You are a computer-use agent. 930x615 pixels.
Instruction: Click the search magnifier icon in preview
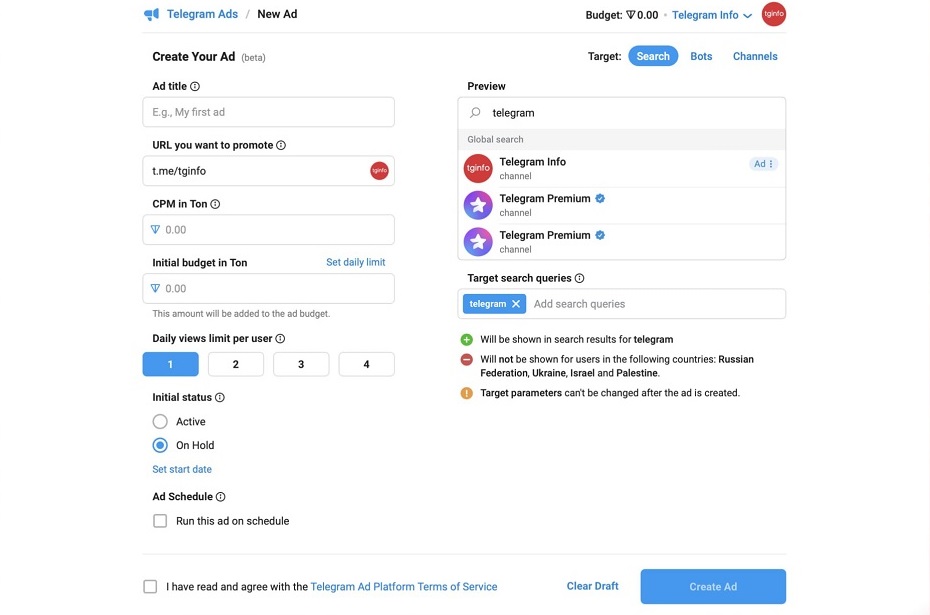coord(475,112)
